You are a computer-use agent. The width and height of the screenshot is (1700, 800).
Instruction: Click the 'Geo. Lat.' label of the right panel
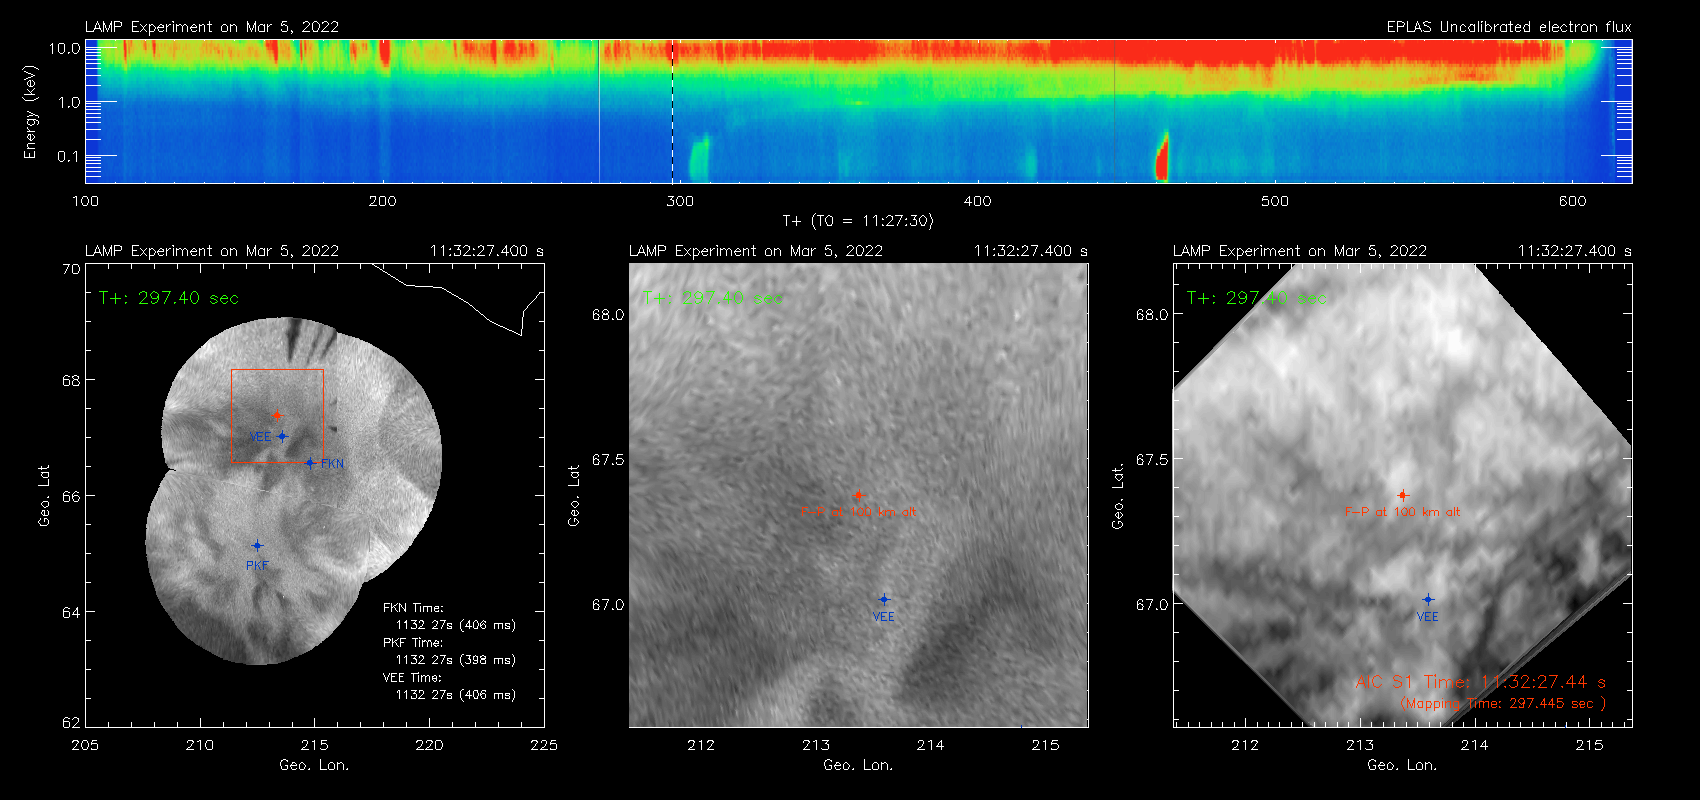tap(1118, 496)
